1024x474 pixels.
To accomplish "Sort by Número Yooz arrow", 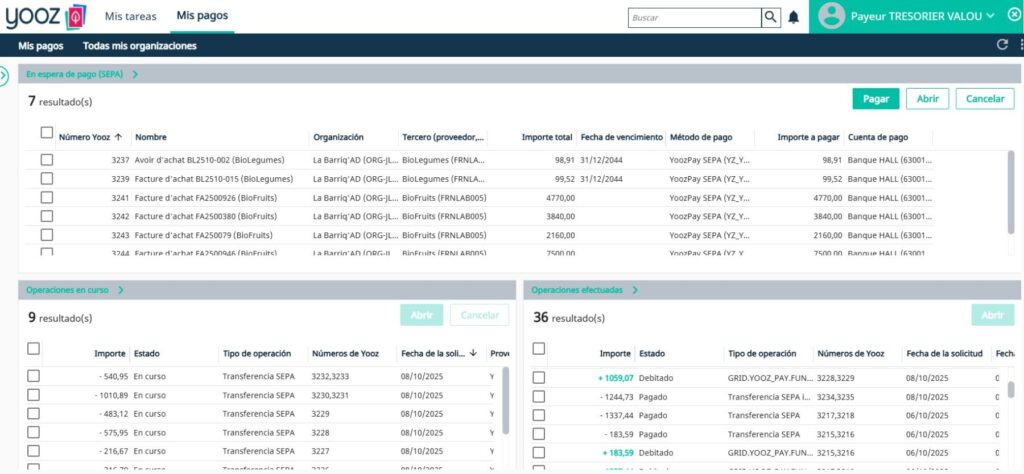I will point(118,137).
